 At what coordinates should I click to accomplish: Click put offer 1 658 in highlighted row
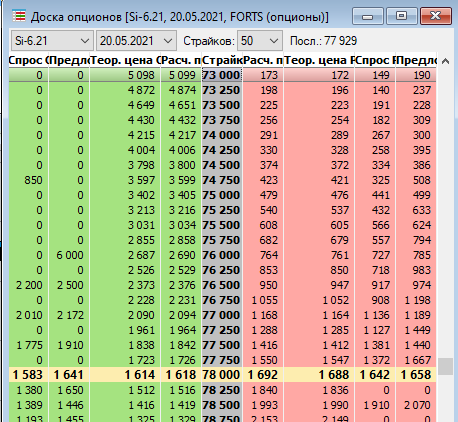416,375
